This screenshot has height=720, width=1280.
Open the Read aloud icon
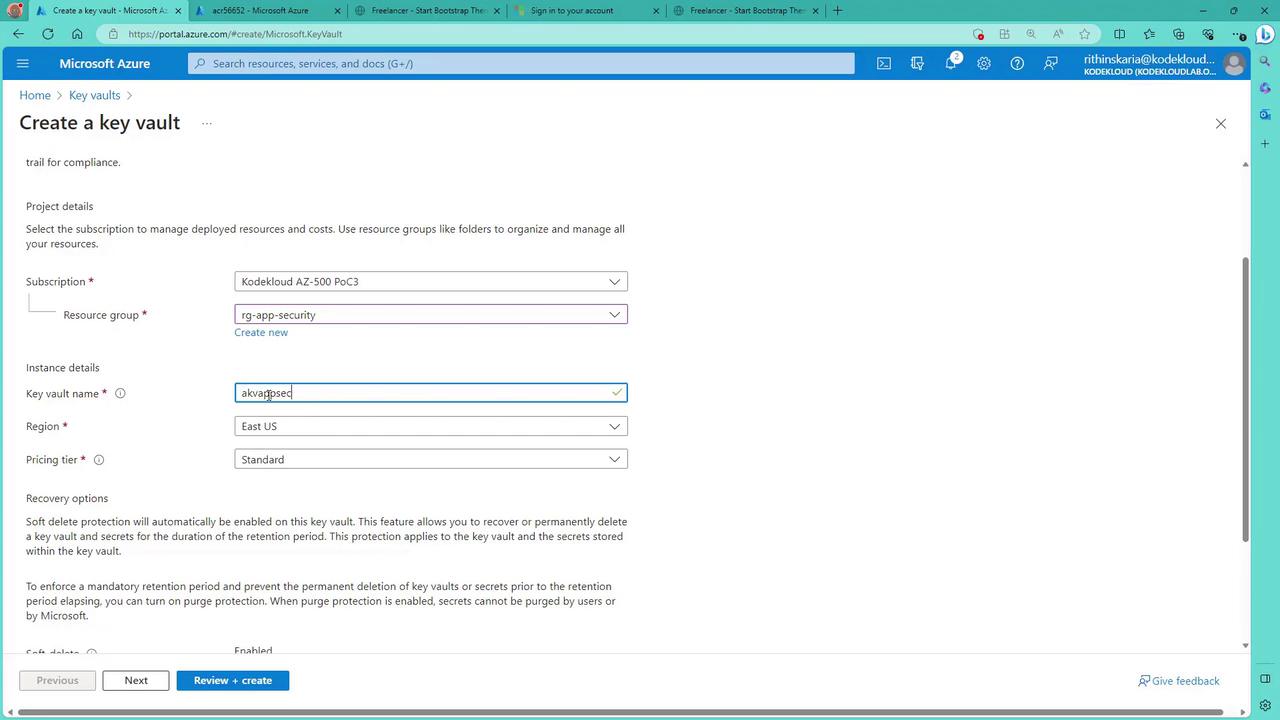[x=1058, y=34]
